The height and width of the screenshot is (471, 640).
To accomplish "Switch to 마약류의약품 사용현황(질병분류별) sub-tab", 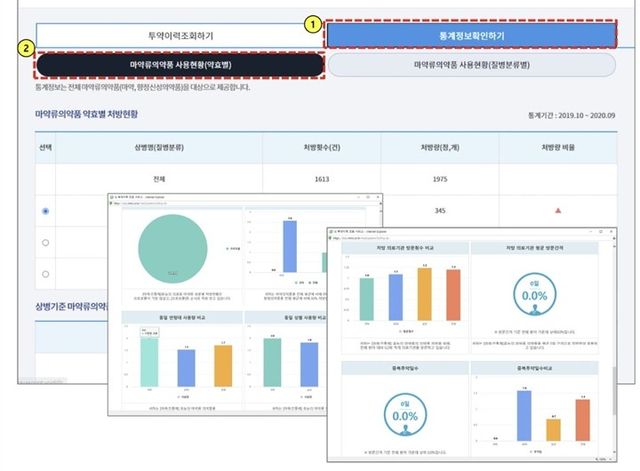I will pyautogui.click(x=471, y=64).
